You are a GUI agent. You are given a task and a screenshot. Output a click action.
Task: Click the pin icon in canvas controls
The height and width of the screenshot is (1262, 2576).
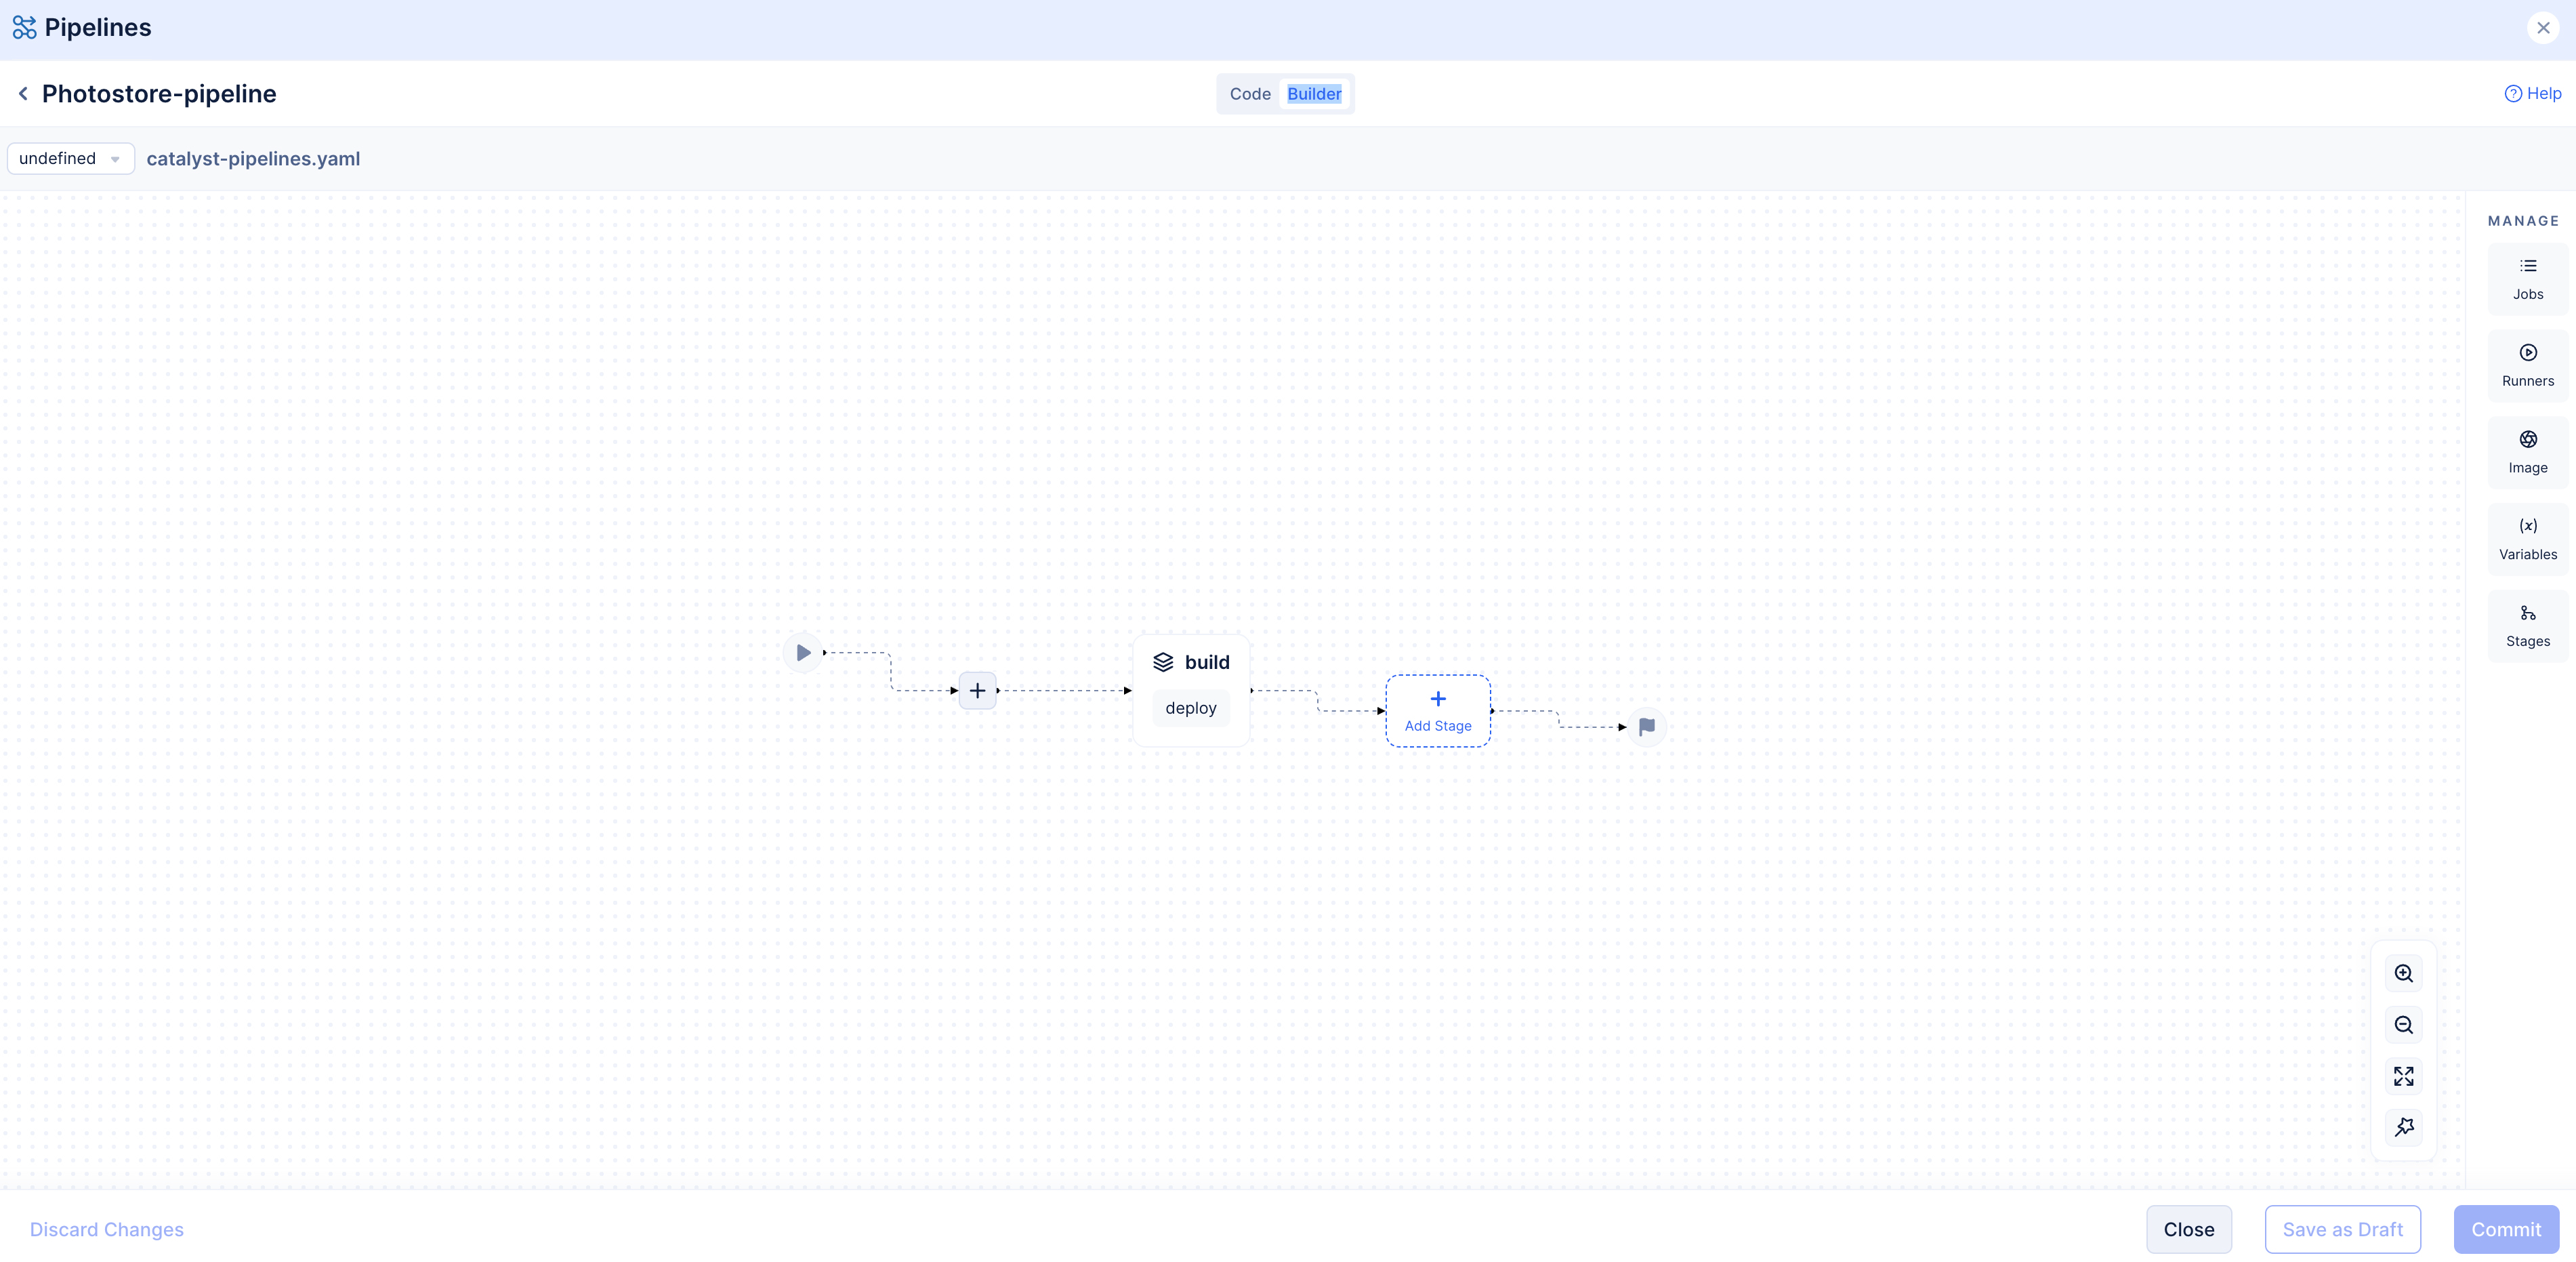(x=2403, y=1128)
